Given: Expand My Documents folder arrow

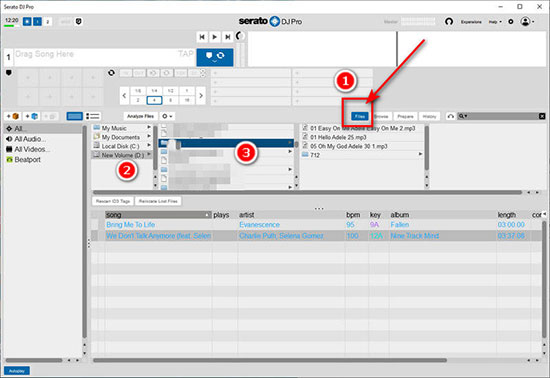Looking at the screenshot, I should coord(149,136).
